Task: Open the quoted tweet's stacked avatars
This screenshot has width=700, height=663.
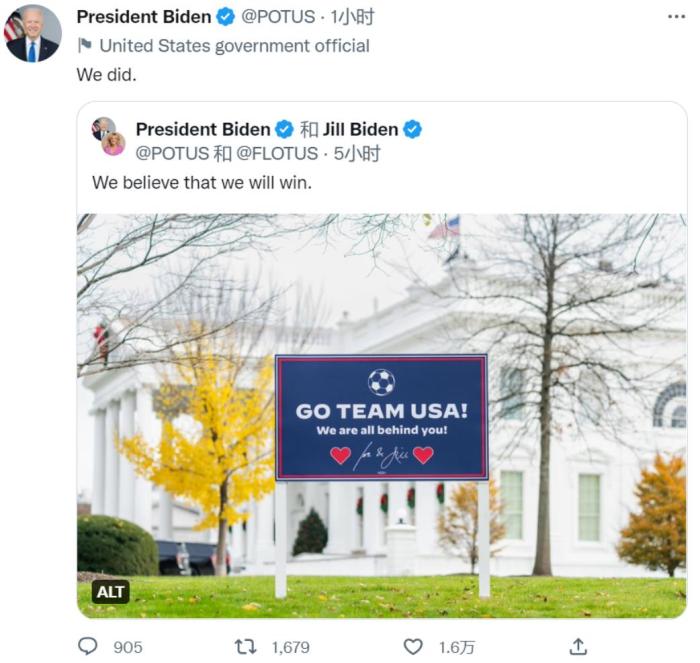Action: [108, 137]
